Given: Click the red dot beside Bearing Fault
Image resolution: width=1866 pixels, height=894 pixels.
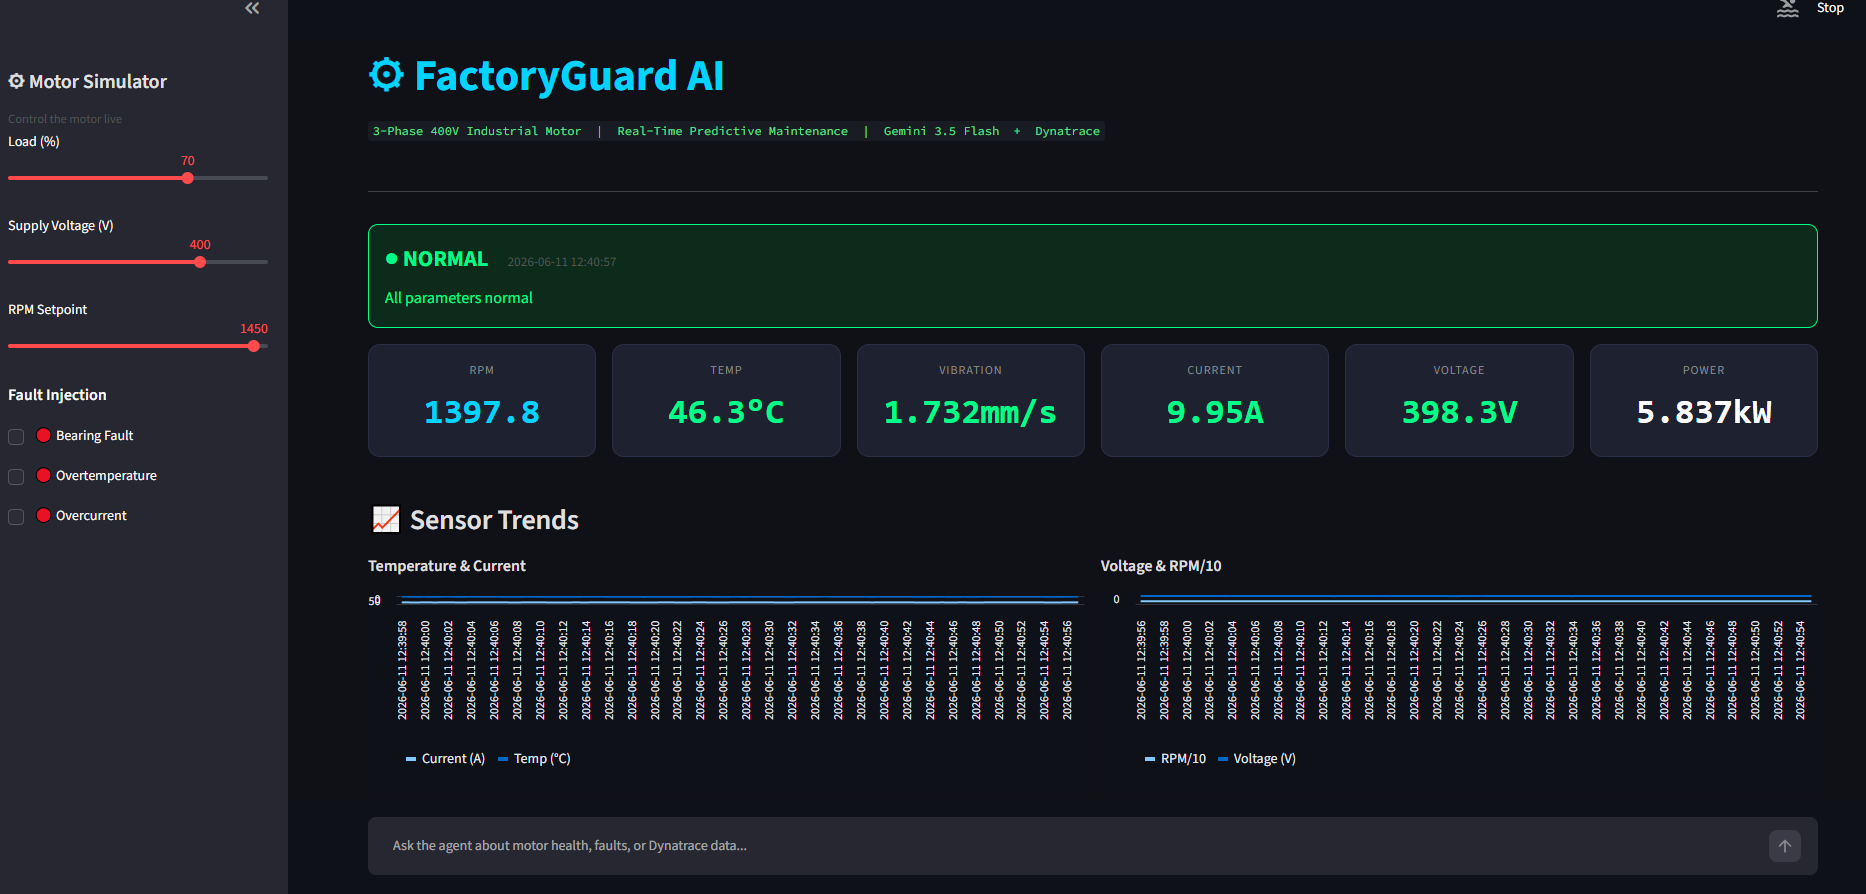Looking at the screenshot, I should [x=43, y=435].
